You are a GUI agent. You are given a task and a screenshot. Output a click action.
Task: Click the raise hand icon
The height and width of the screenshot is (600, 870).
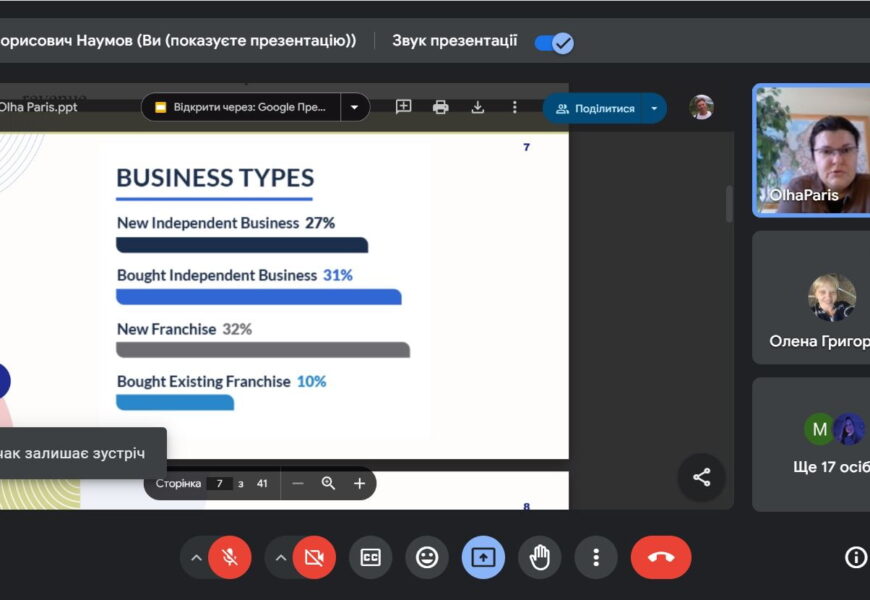pos(540,558)
